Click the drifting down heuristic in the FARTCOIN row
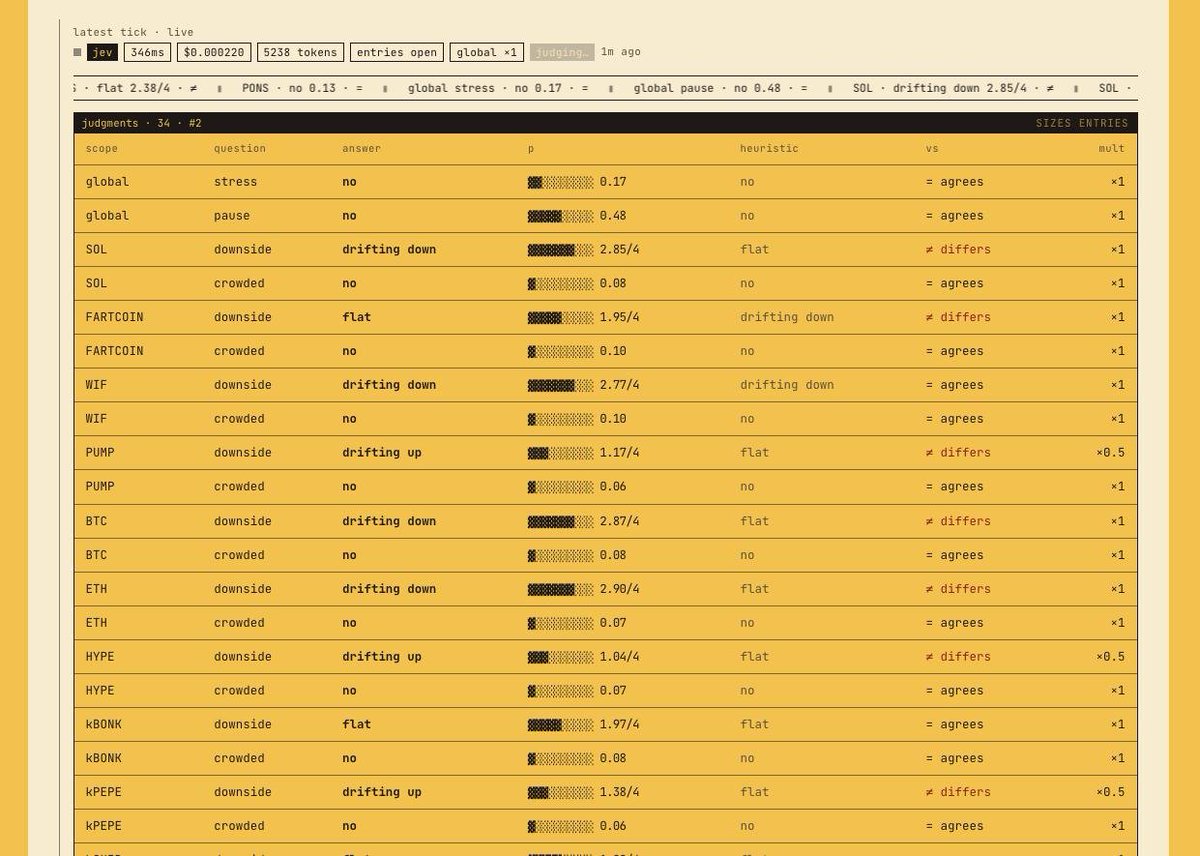 (x=787, y=317)
